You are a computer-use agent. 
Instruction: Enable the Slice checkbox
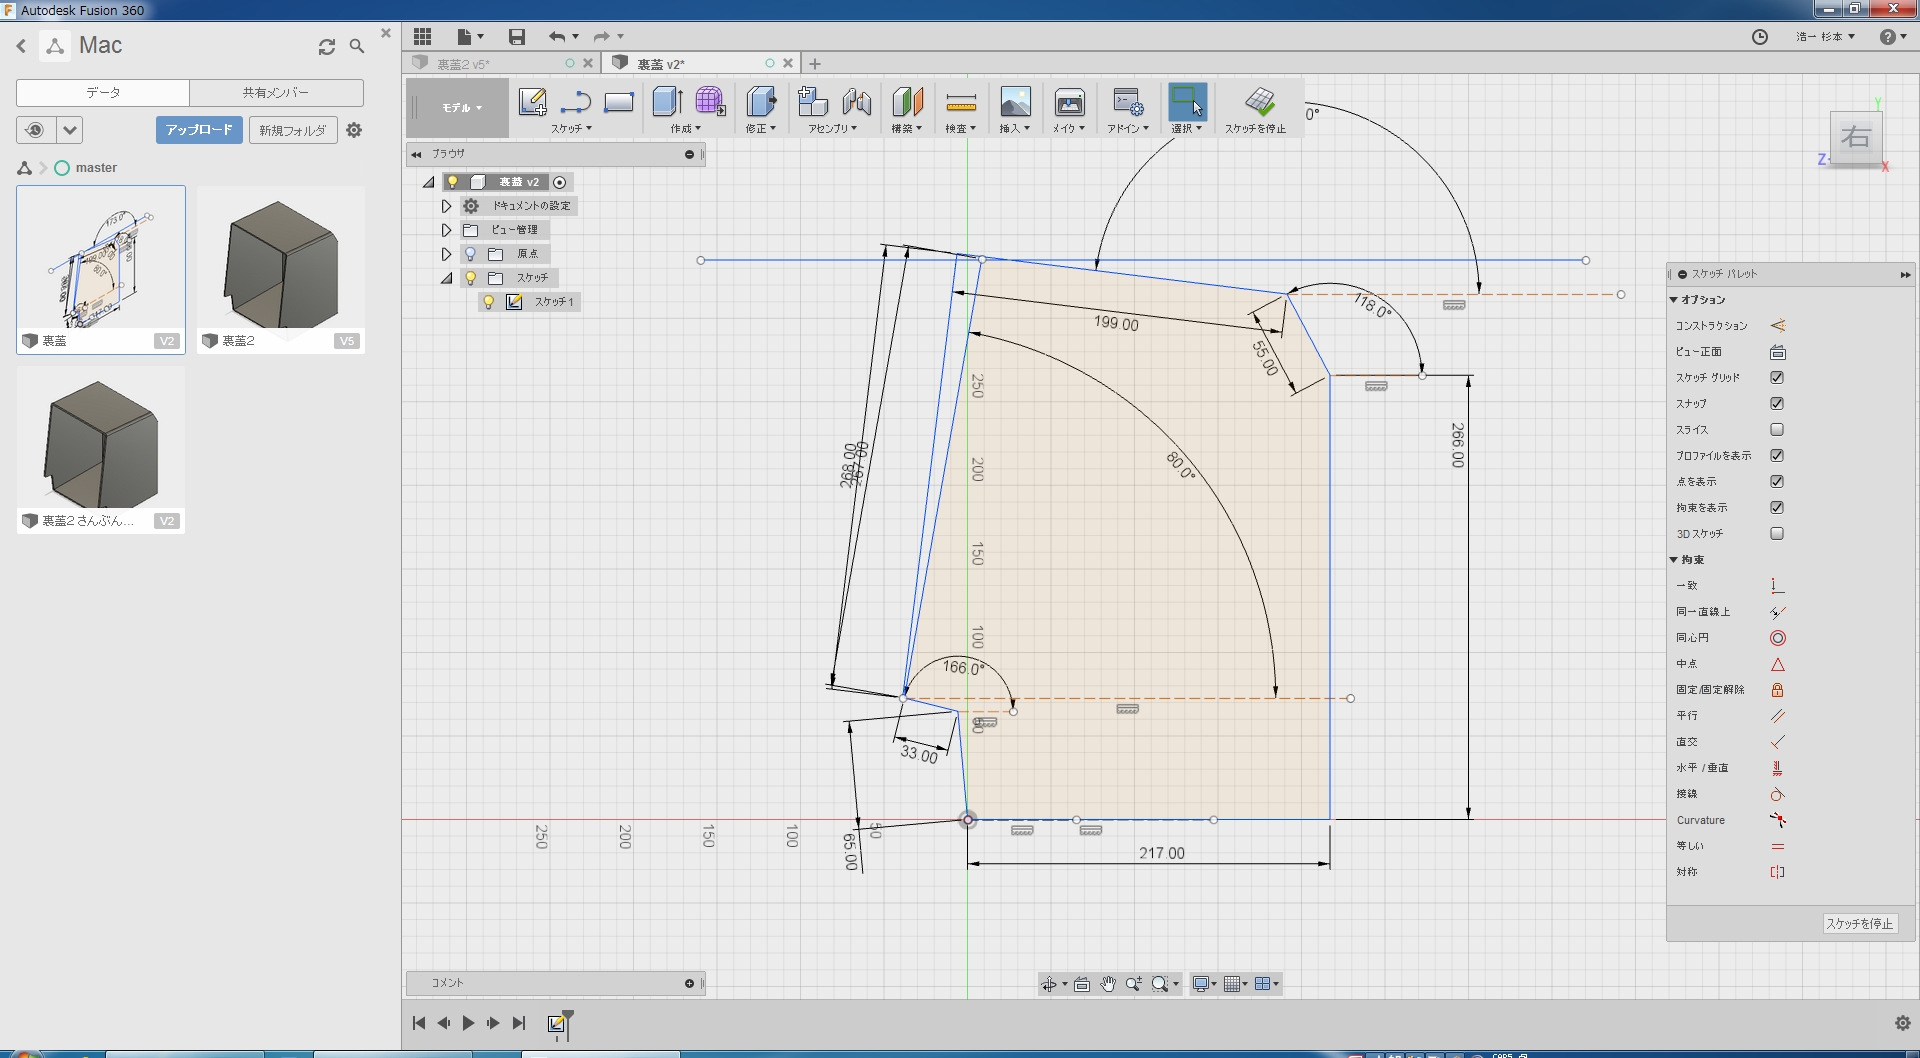pos(1777,430)
